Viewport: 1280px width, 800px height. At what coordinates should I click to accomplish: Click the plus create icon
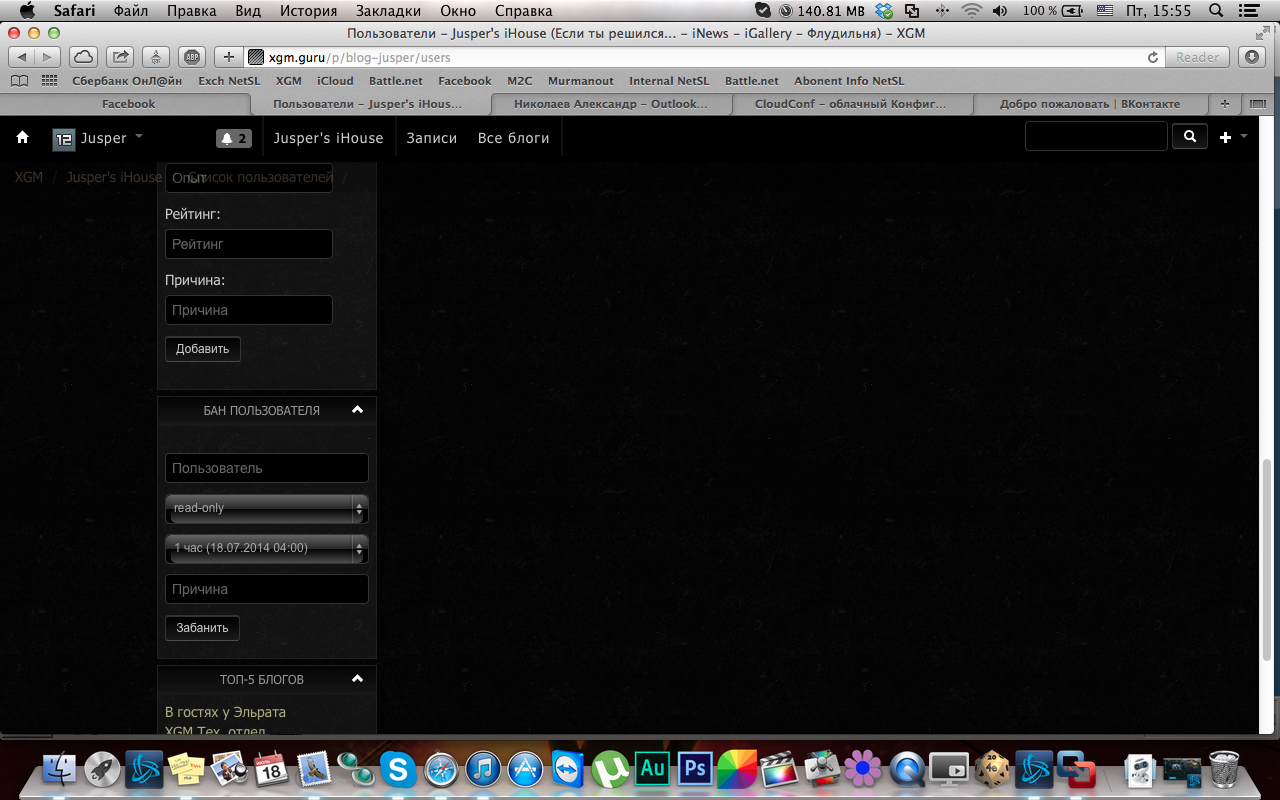1226,138
